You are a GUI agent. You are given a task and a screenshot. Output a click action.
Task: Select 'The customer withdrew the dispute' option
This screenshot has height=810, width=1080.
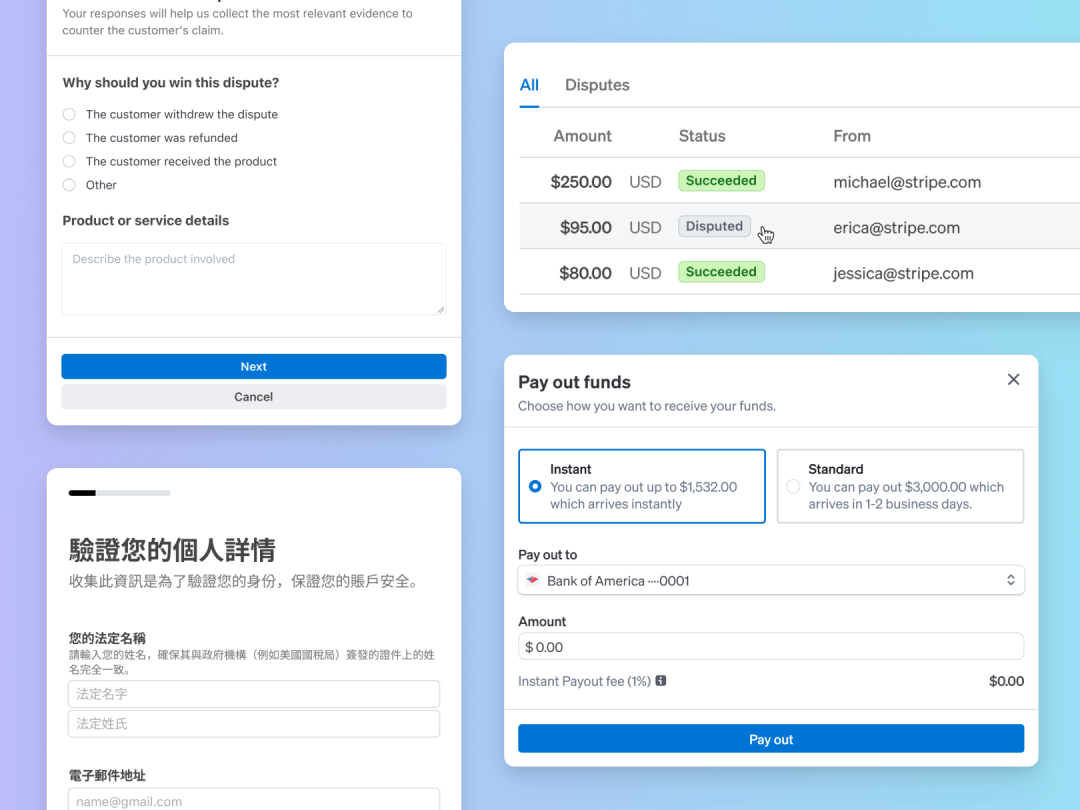pos(69,114)
